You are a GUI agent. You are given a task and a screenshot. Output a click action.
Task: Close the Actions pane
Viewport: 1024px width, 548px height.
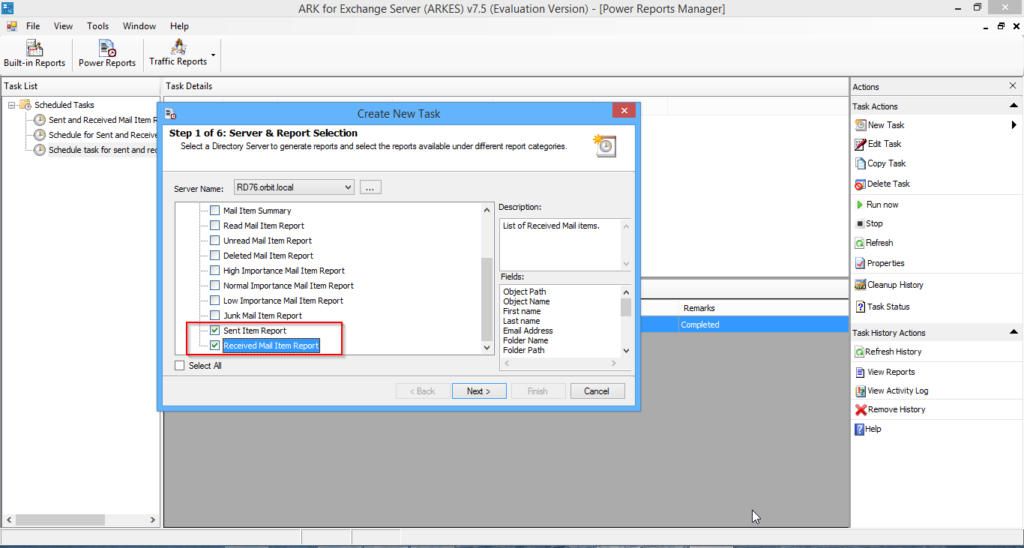(x=1013, y=86)
